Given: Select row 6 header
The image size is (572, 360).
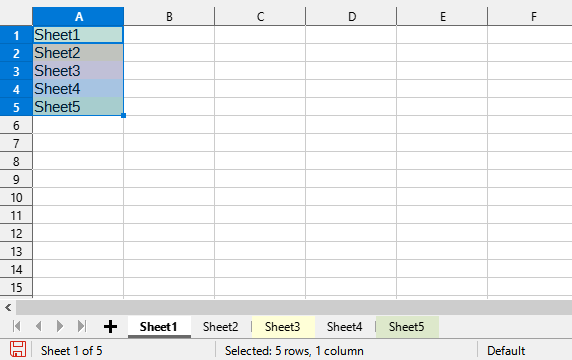Looking at the screenshot, I should tap(16, 125).
